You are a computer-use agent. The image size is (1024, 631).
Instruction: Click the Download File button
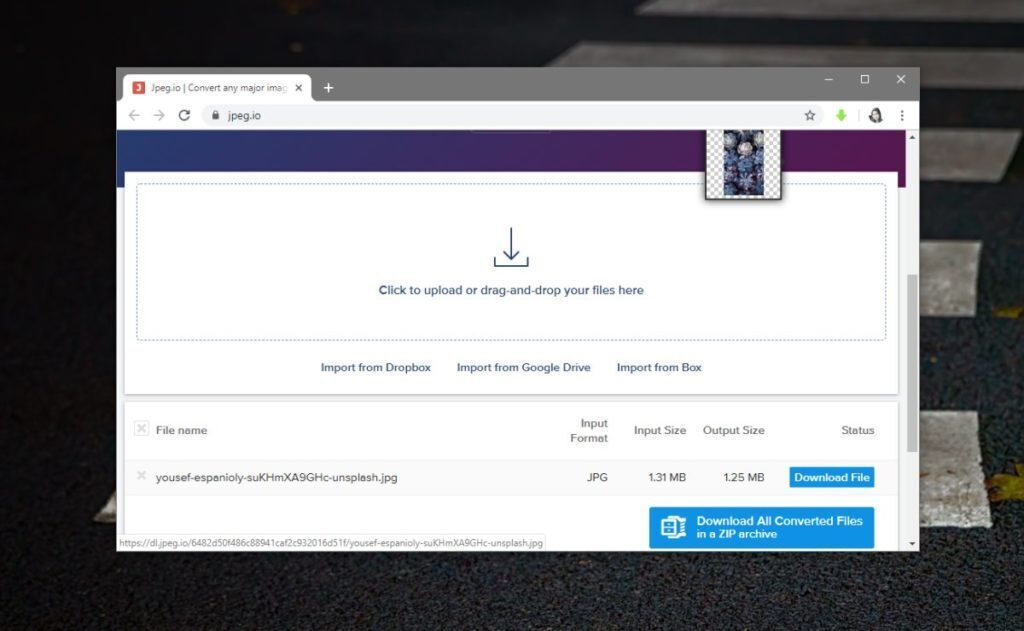click(x=831, y=477)
